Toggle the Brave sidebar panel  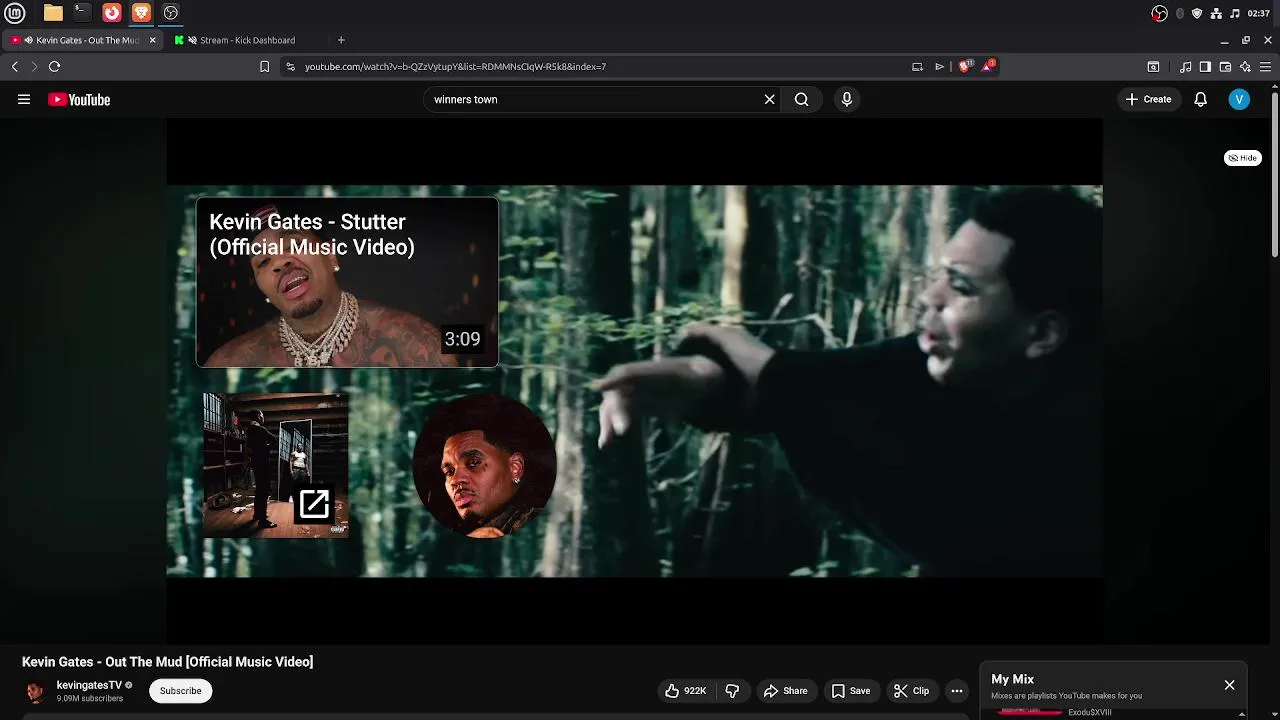[1205, 66]
